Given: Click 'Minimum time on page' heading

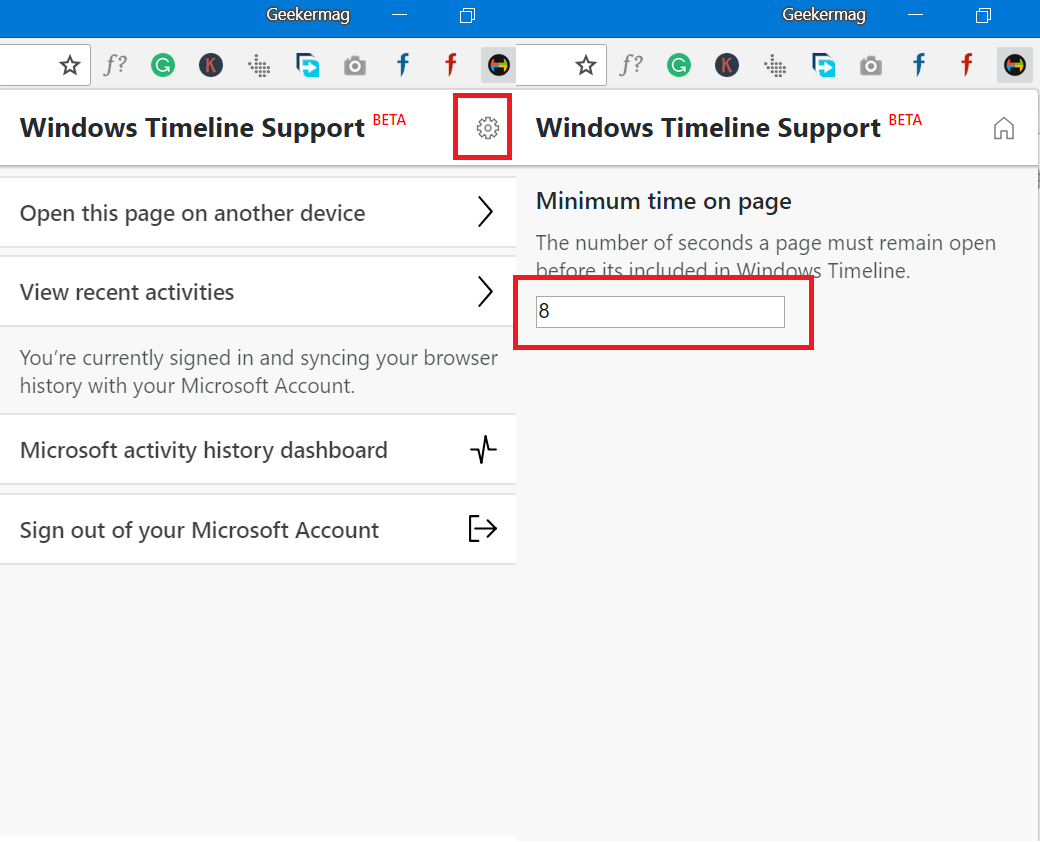Looking at the screenshot, I should coord(663,201).
